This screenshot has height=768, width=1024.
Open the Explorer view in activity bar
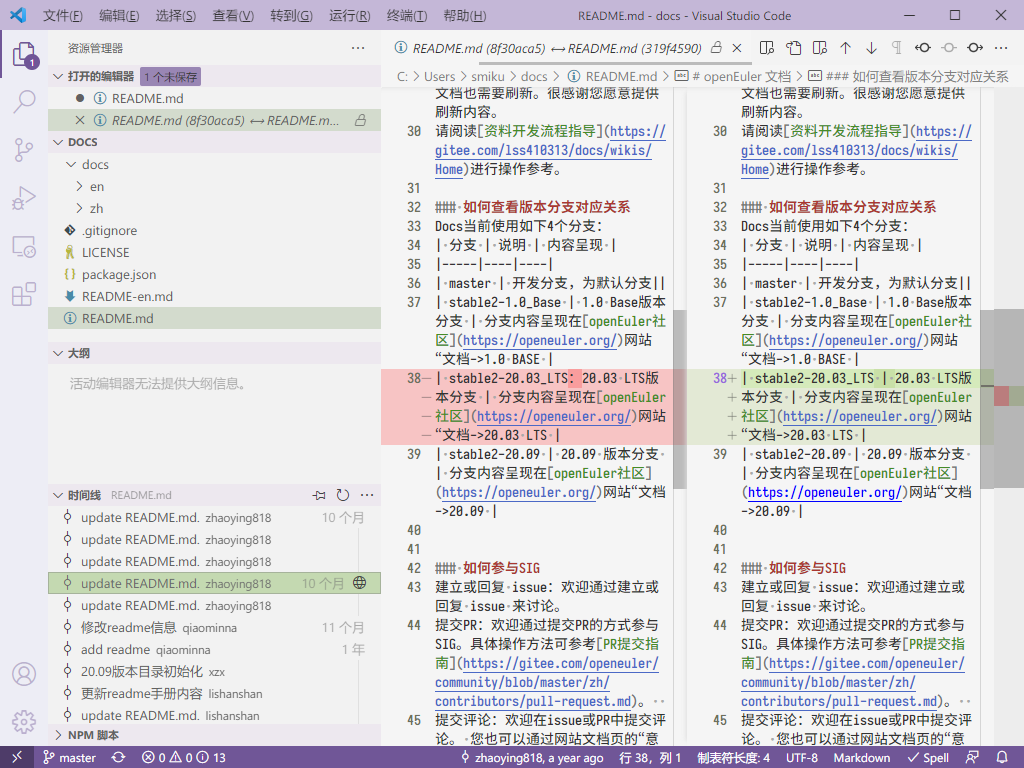point(24,54)
